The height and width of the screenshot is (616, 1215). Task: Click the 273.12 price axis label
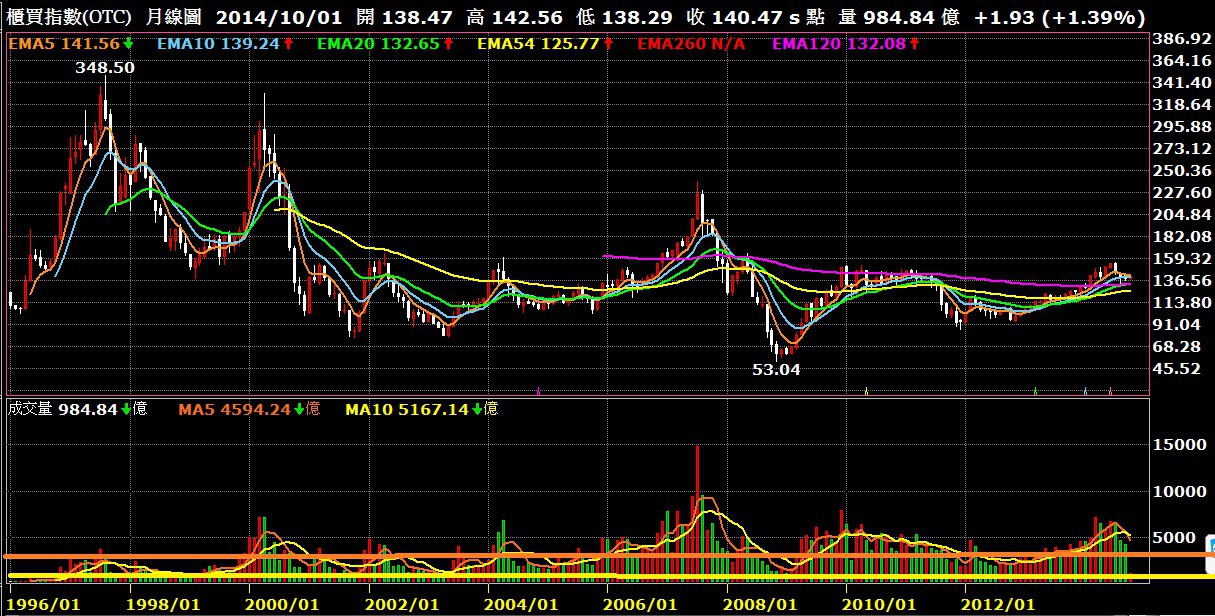pyautogui.click(x=1182, y=149)
